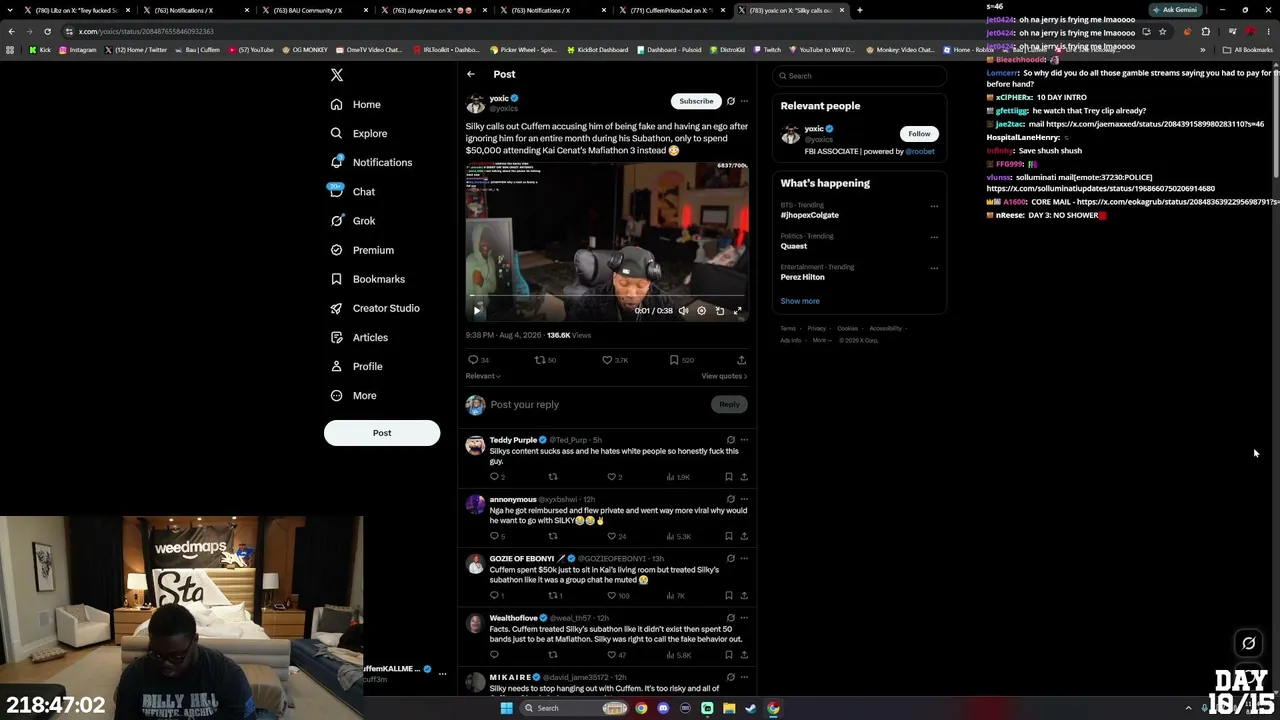Open more options on Teddy Purple's reply
The height and width of the screenshot is (720, 1280).
pos(744,440)
